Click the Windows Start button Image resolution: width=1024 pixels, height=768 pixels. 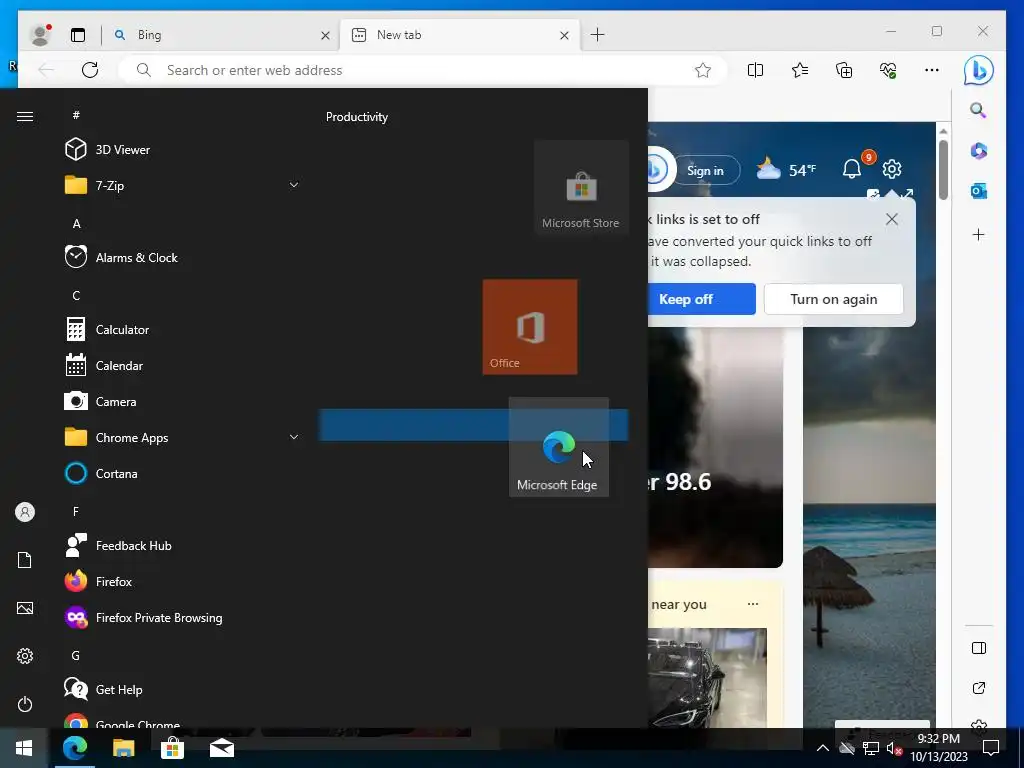(24, 748)
